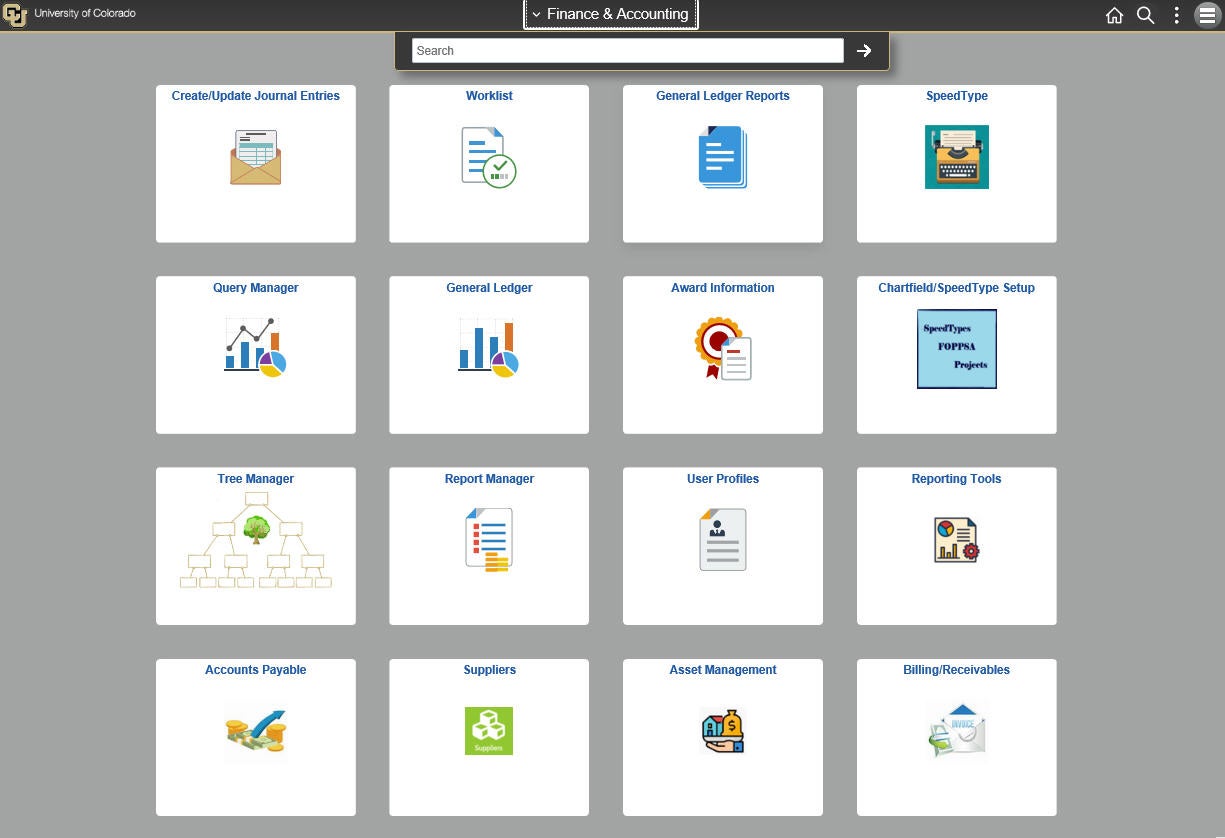Click the green Suppliers boxes icon
This screenshot has height=838, width=1225.
tap(489, 731)
